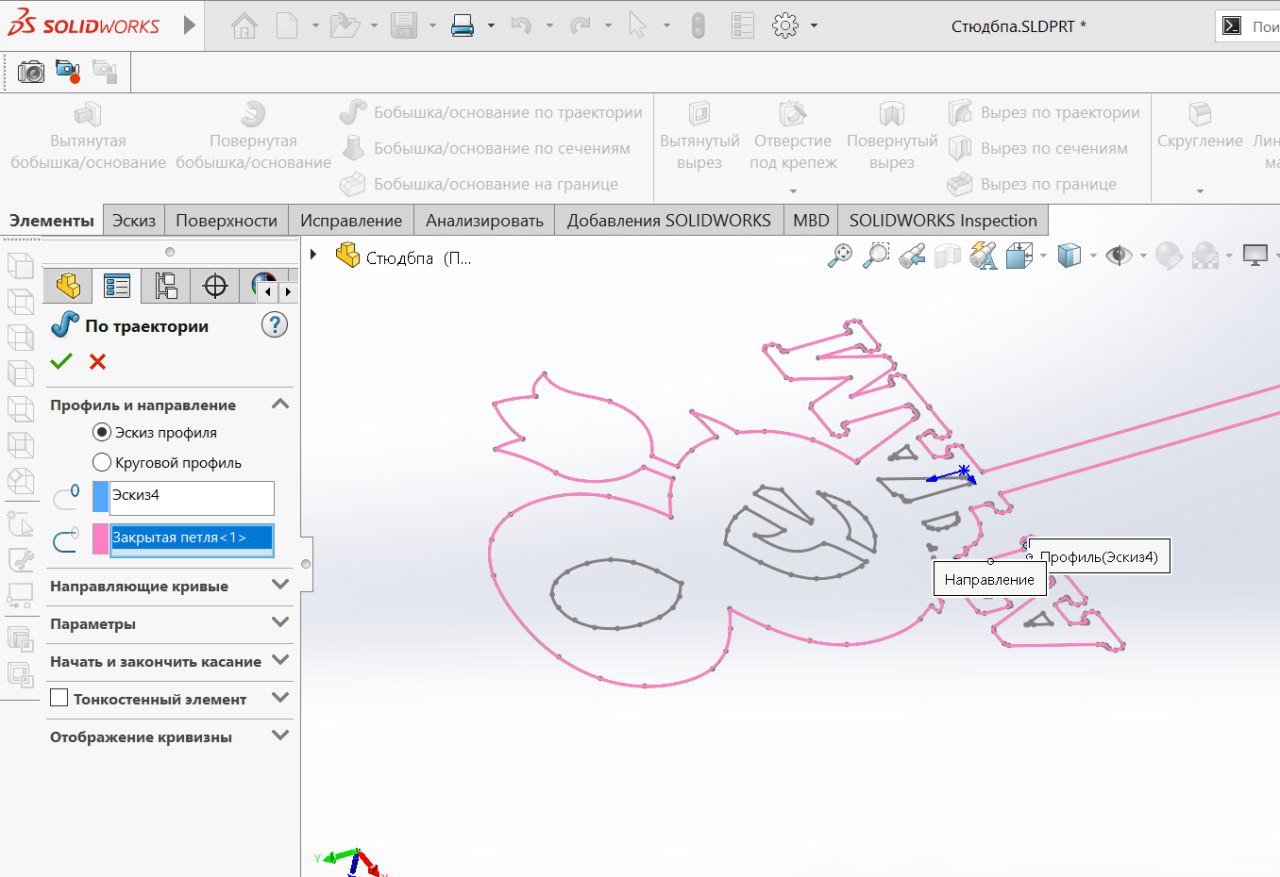Expand the Направляющие кривые section
Viewport: 1280px width, 877px height.
click(280, 586)
